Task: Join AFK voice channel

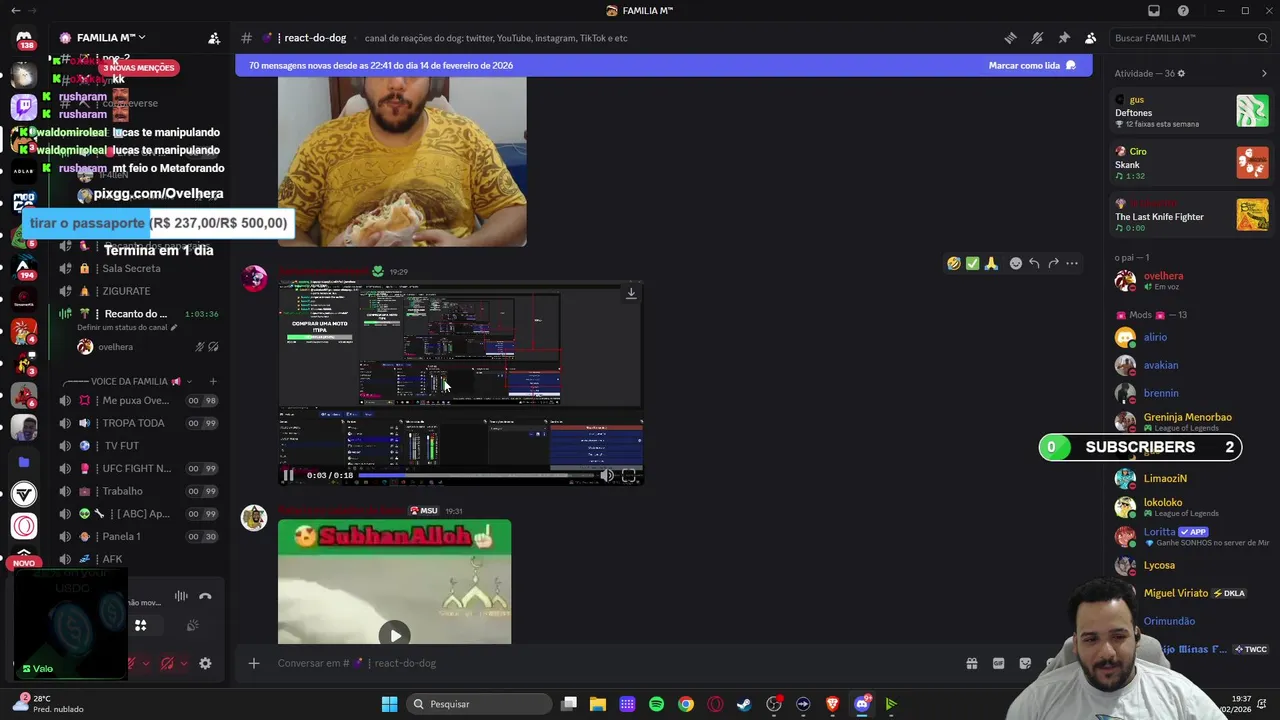Action: point(140,559)
